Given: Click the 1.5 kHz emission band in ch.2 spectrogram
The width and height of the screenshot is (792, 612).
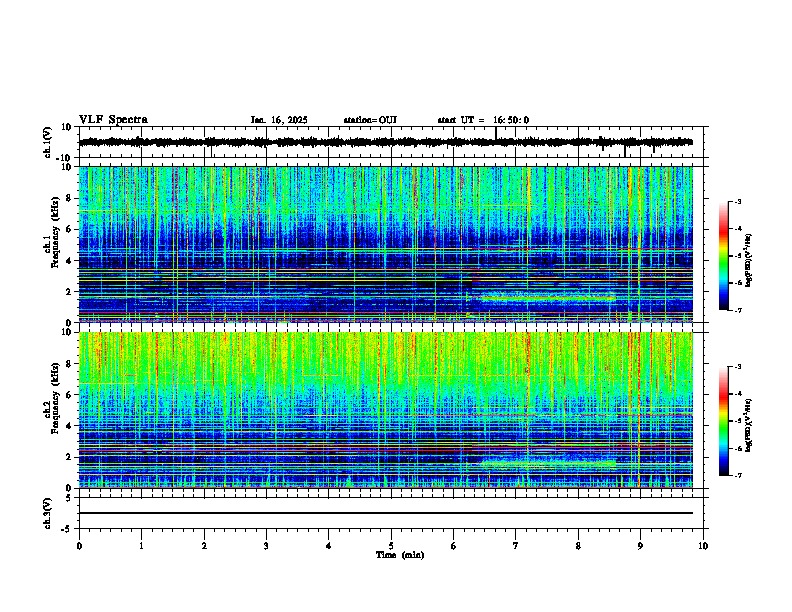Looking at the screenshot, I should point(548,463).
